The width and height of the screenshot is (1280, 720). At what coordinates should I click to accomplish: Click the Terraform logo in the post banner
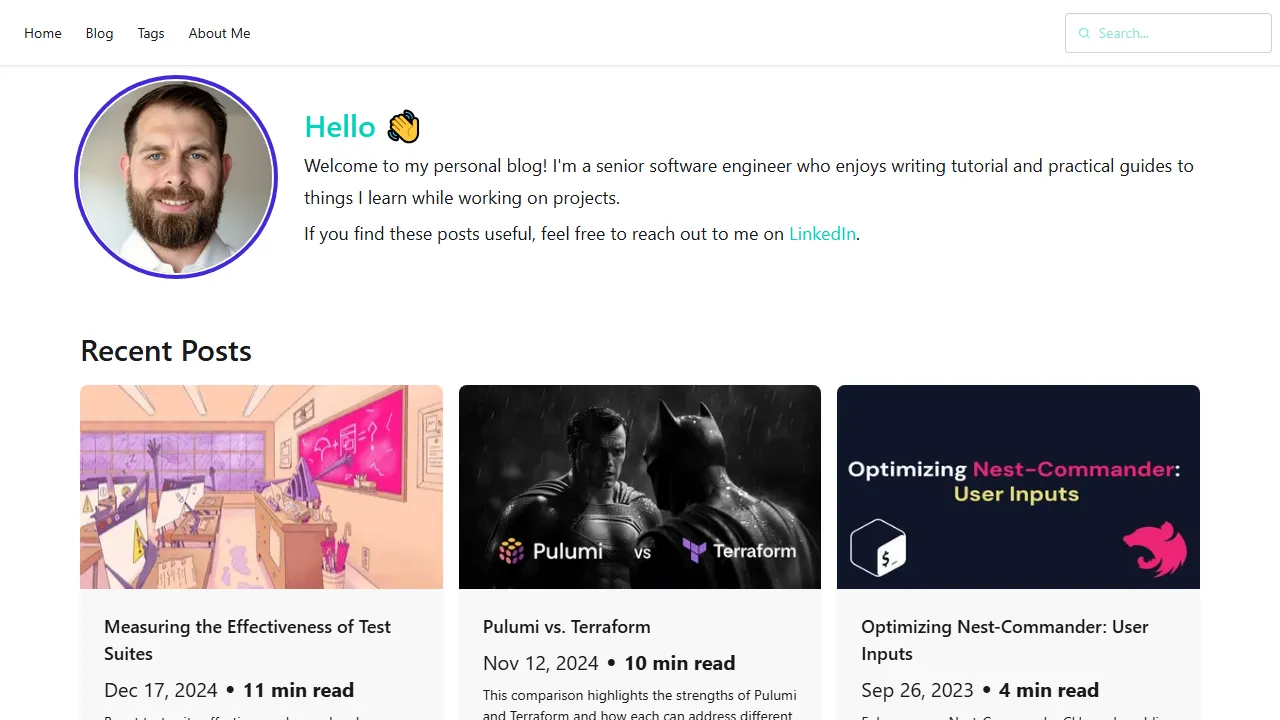pyautogui.click(x=694, y=549)
